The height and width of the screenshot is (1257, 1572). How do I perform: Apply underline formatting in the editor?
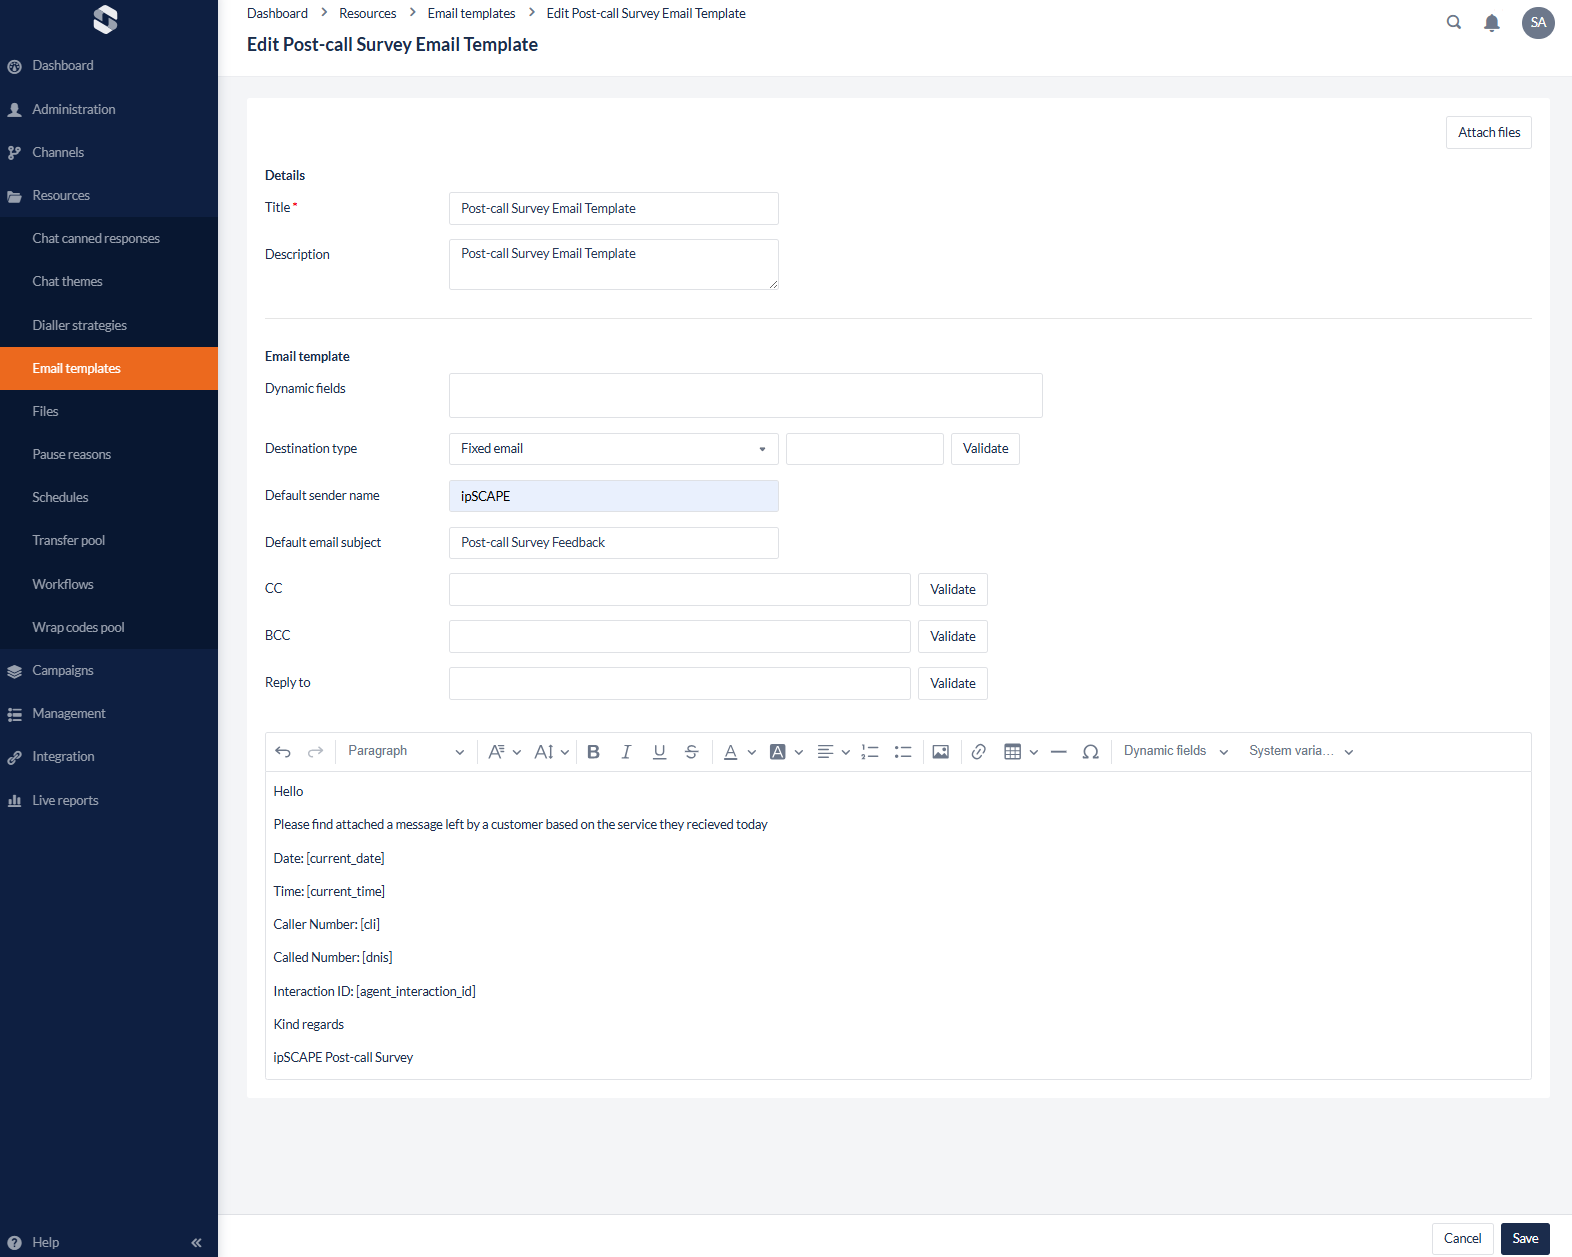659,752
